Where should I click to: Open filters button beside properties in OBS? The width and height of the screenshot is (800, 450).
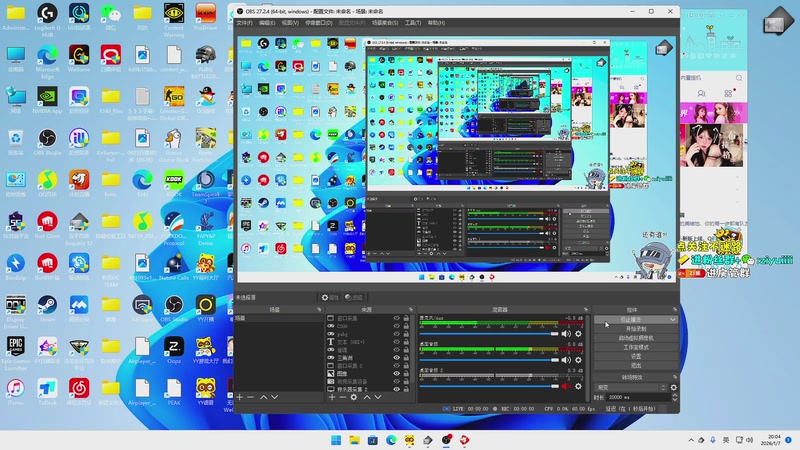pyautogui.click(x=354, y=297)
